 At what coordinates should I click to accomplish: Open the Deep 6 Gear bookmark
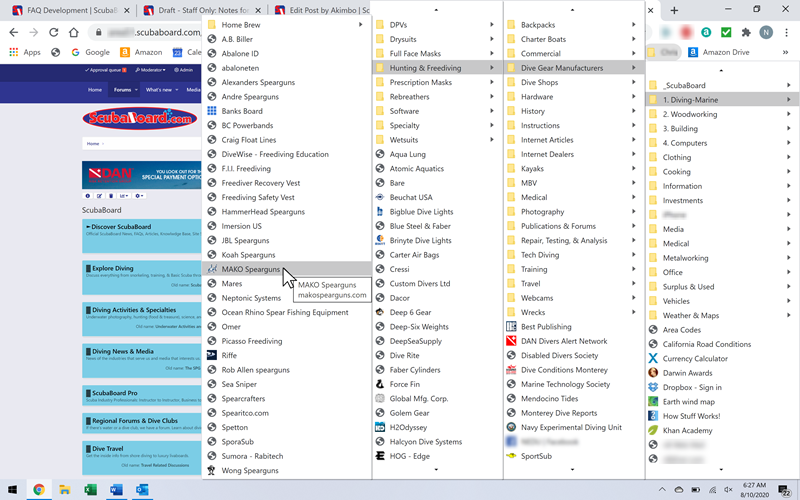click(437, 312)
